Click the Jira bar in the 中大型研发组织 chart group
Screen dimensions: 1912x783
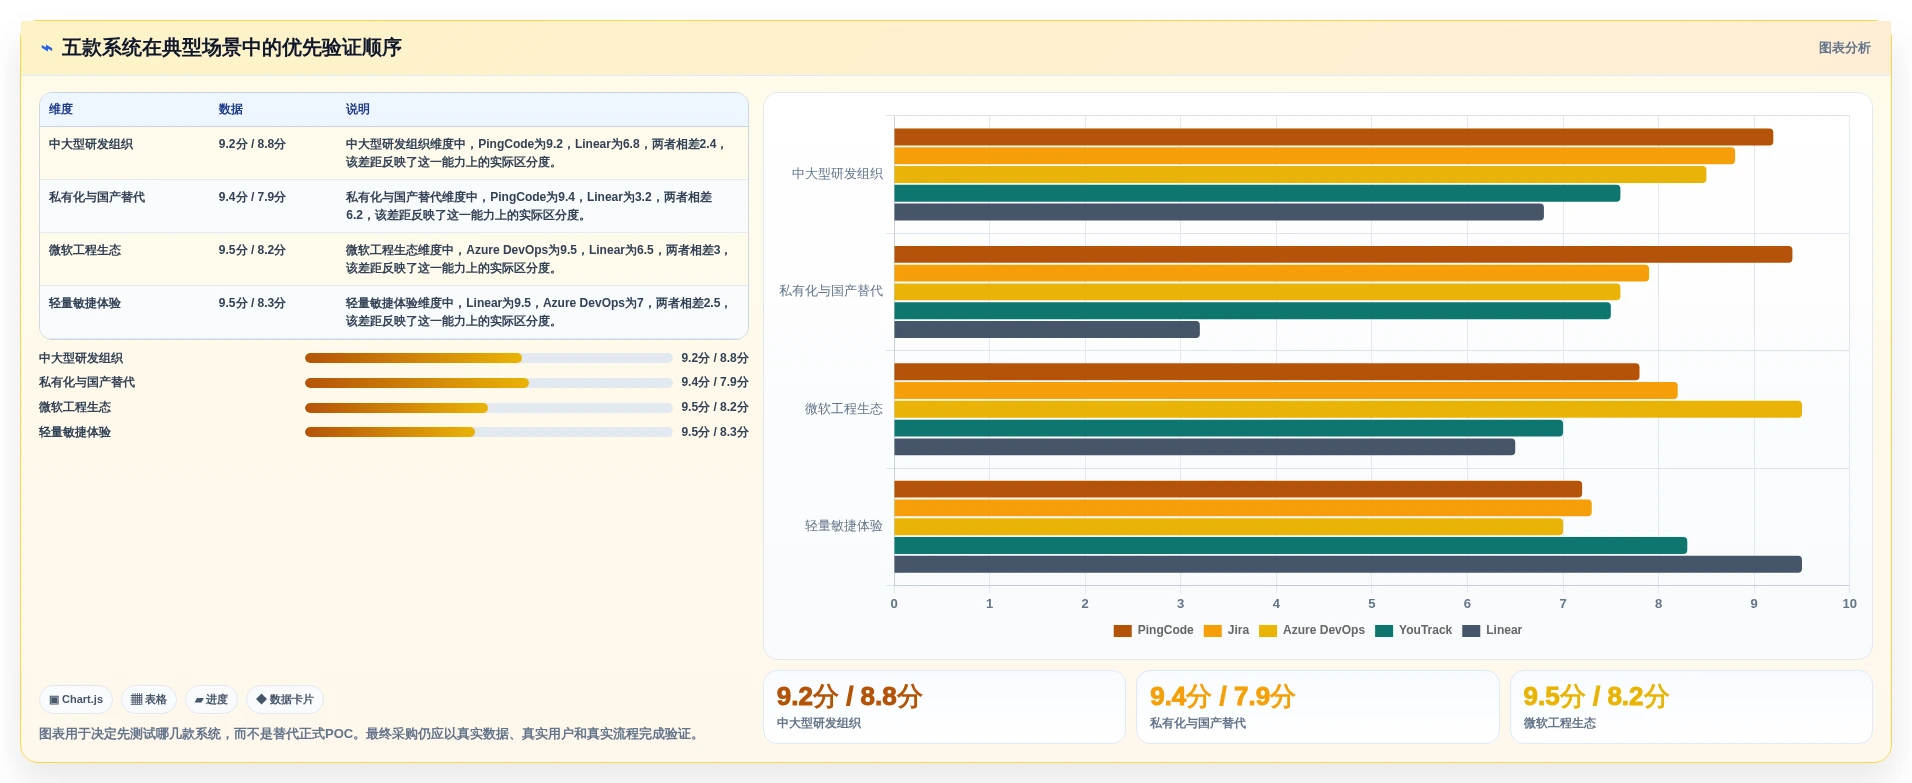(x=1314, y=156)
